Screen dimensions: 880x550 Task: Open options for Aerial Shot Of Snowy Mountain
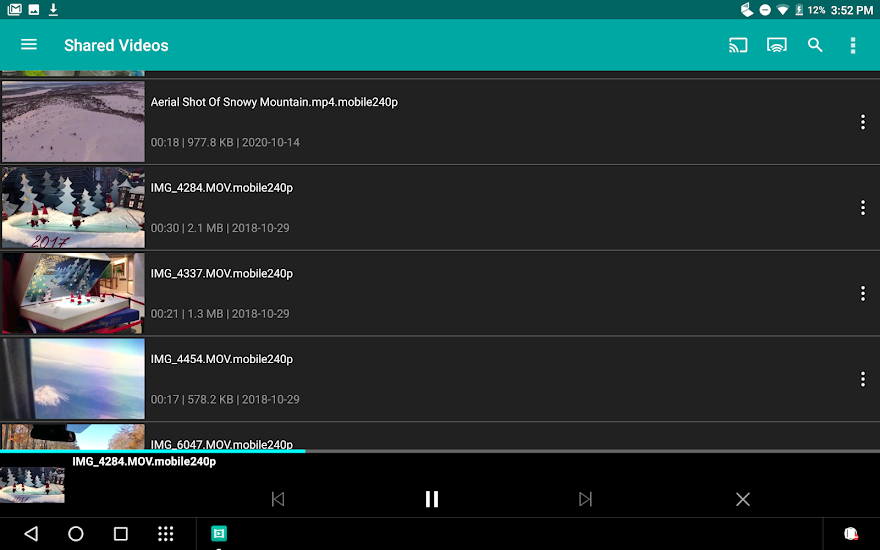tap(862, 122)
